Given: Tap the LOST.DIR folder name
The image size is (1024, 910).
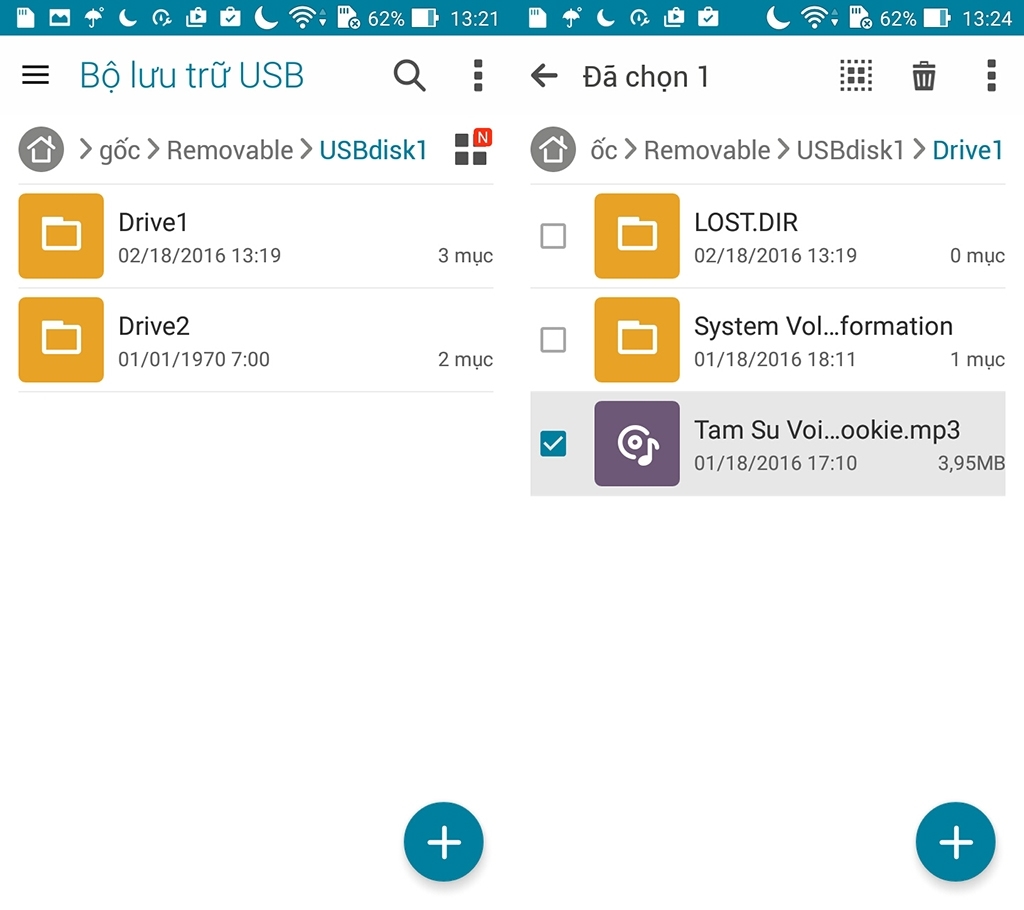Looking at the screenshot, I should click(x=746, y=222).
